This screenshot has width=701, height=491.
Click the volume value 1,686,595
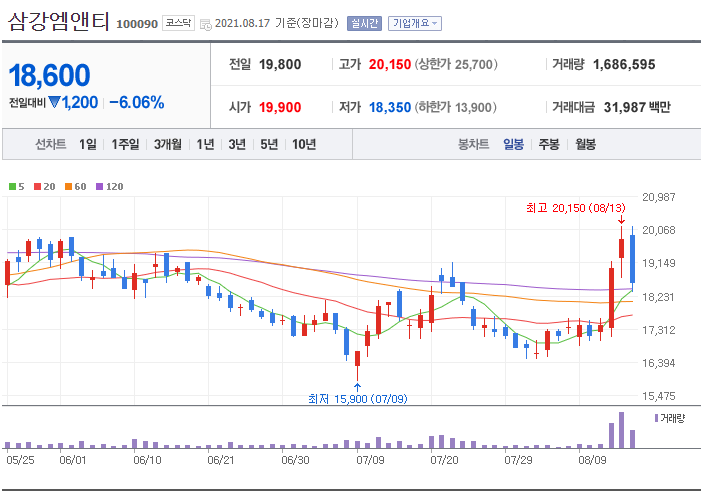click(x=624, y=64)
